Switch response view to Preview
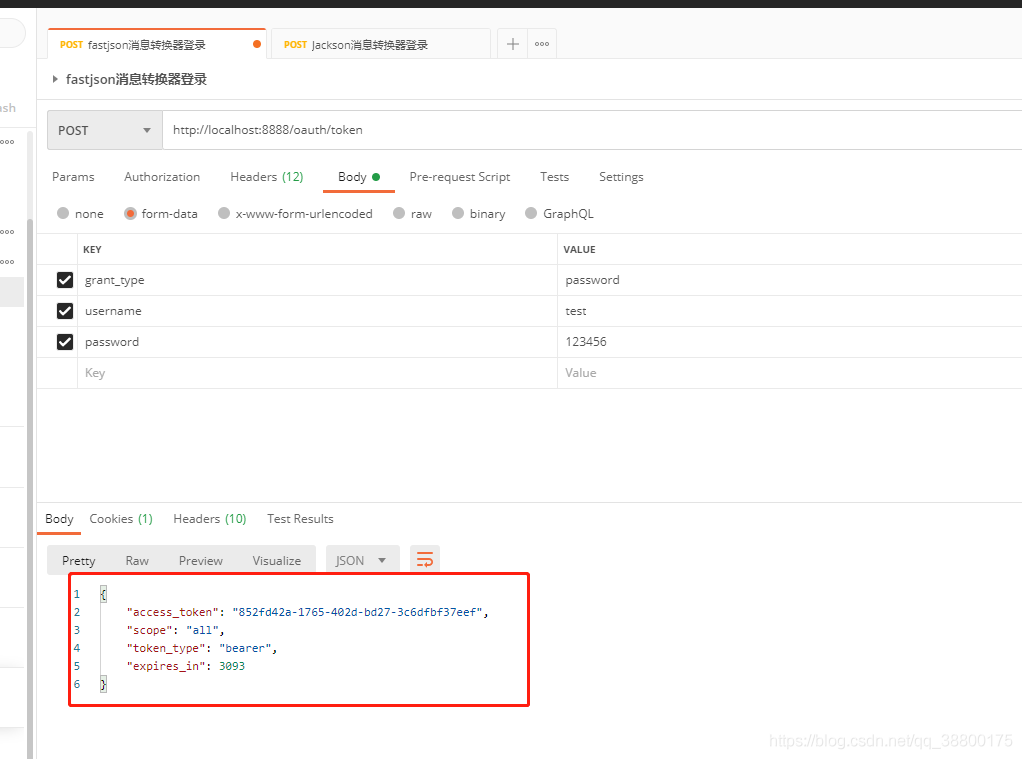 coord(201,561)
